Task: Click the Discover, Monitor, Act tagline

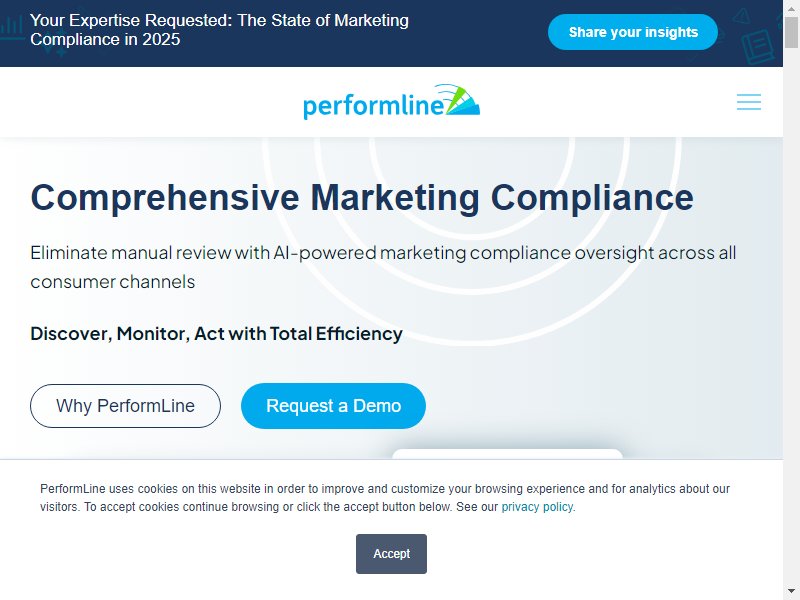Action: click(x=216, y=334)
